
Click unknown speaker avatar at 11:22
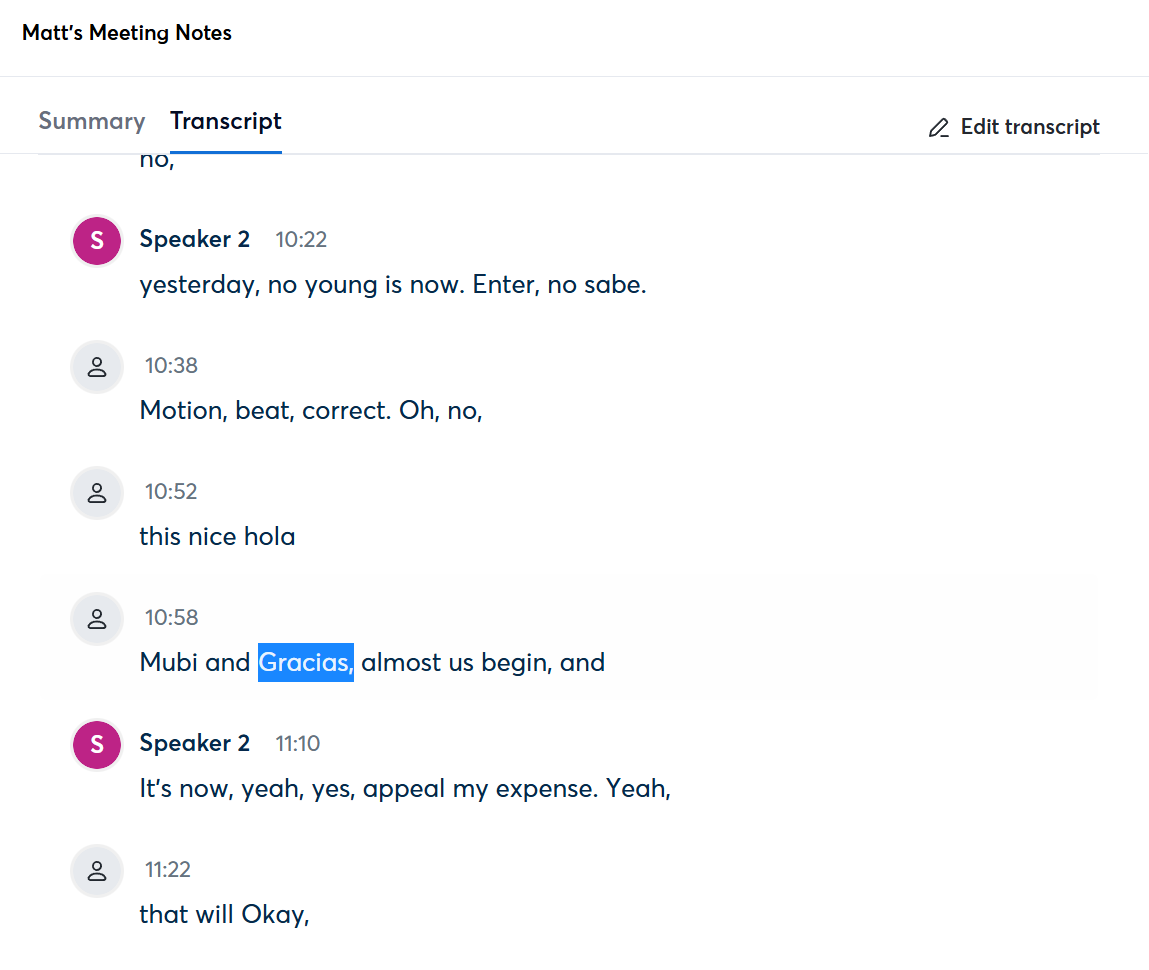tap(97, 870)
